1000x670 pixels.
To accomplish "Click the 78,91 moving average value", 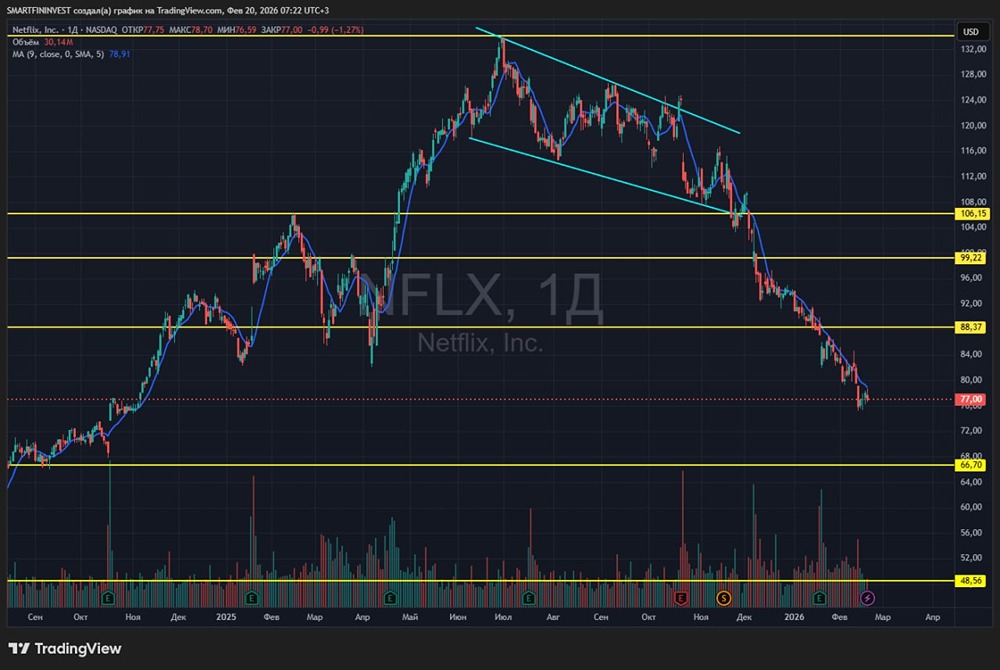I will tap(119, 54).
